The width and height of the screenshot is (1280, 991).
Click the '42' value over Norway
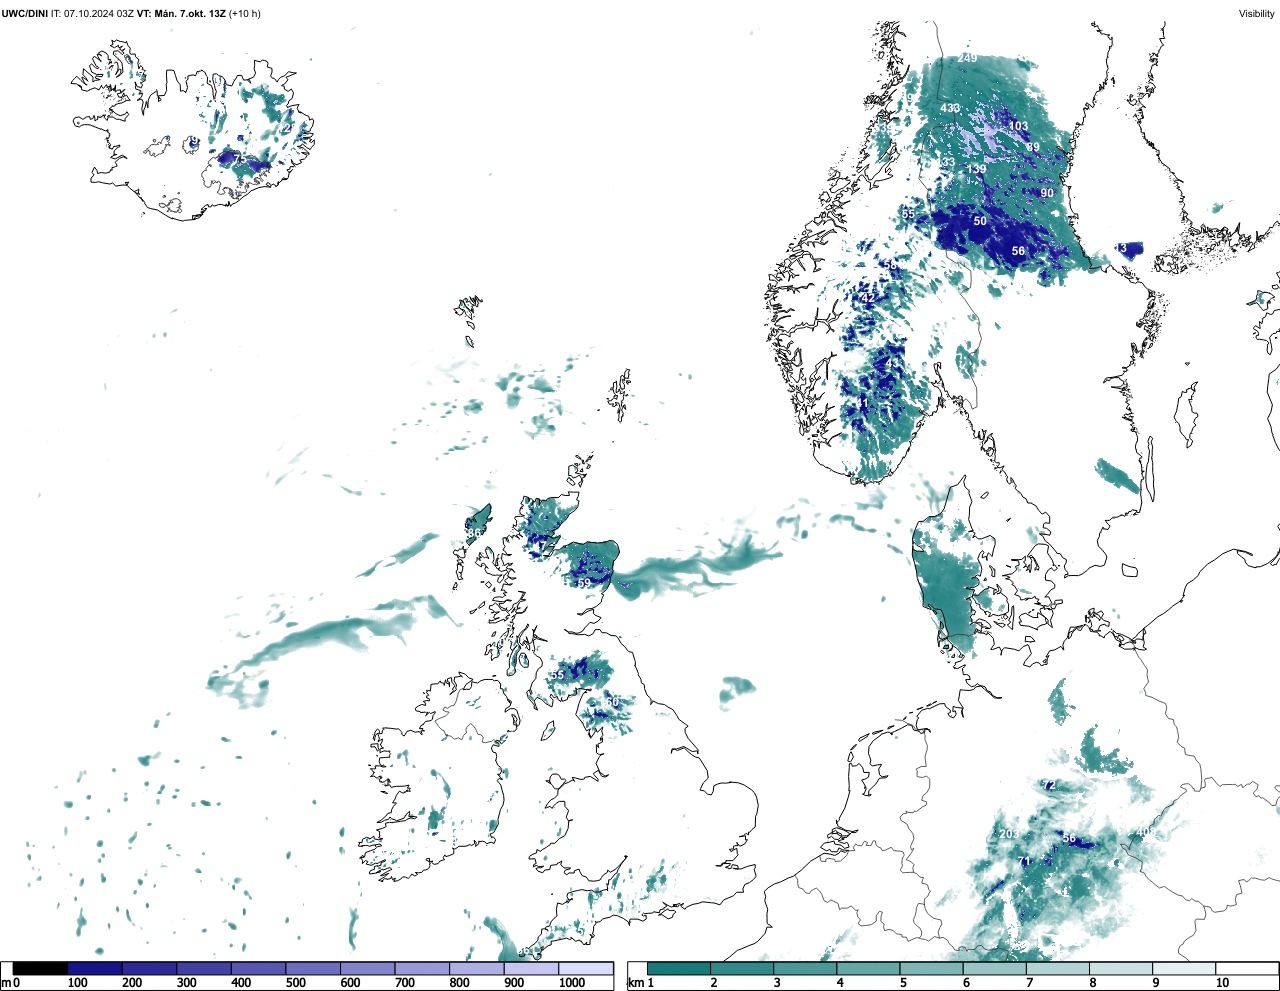pyautogui.click(x=868, y=299)
